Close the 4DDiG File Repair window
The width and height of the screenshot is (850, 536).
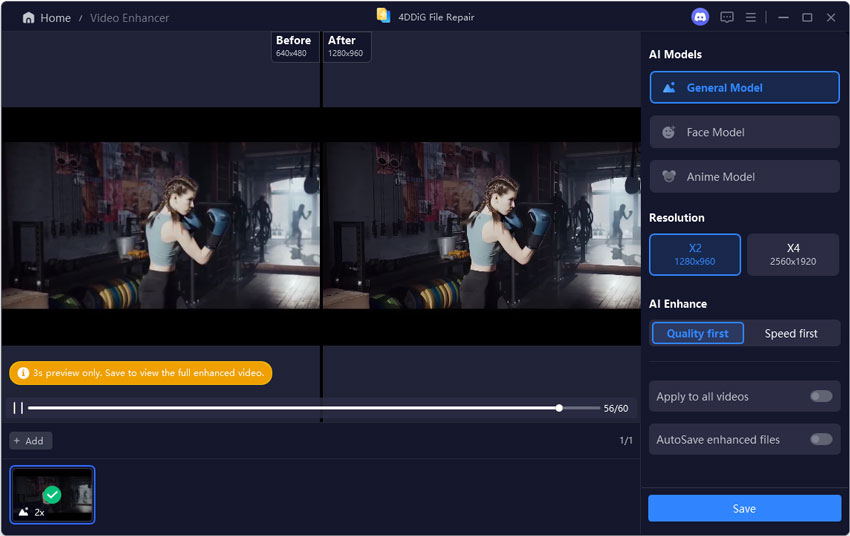click(831, 17)
